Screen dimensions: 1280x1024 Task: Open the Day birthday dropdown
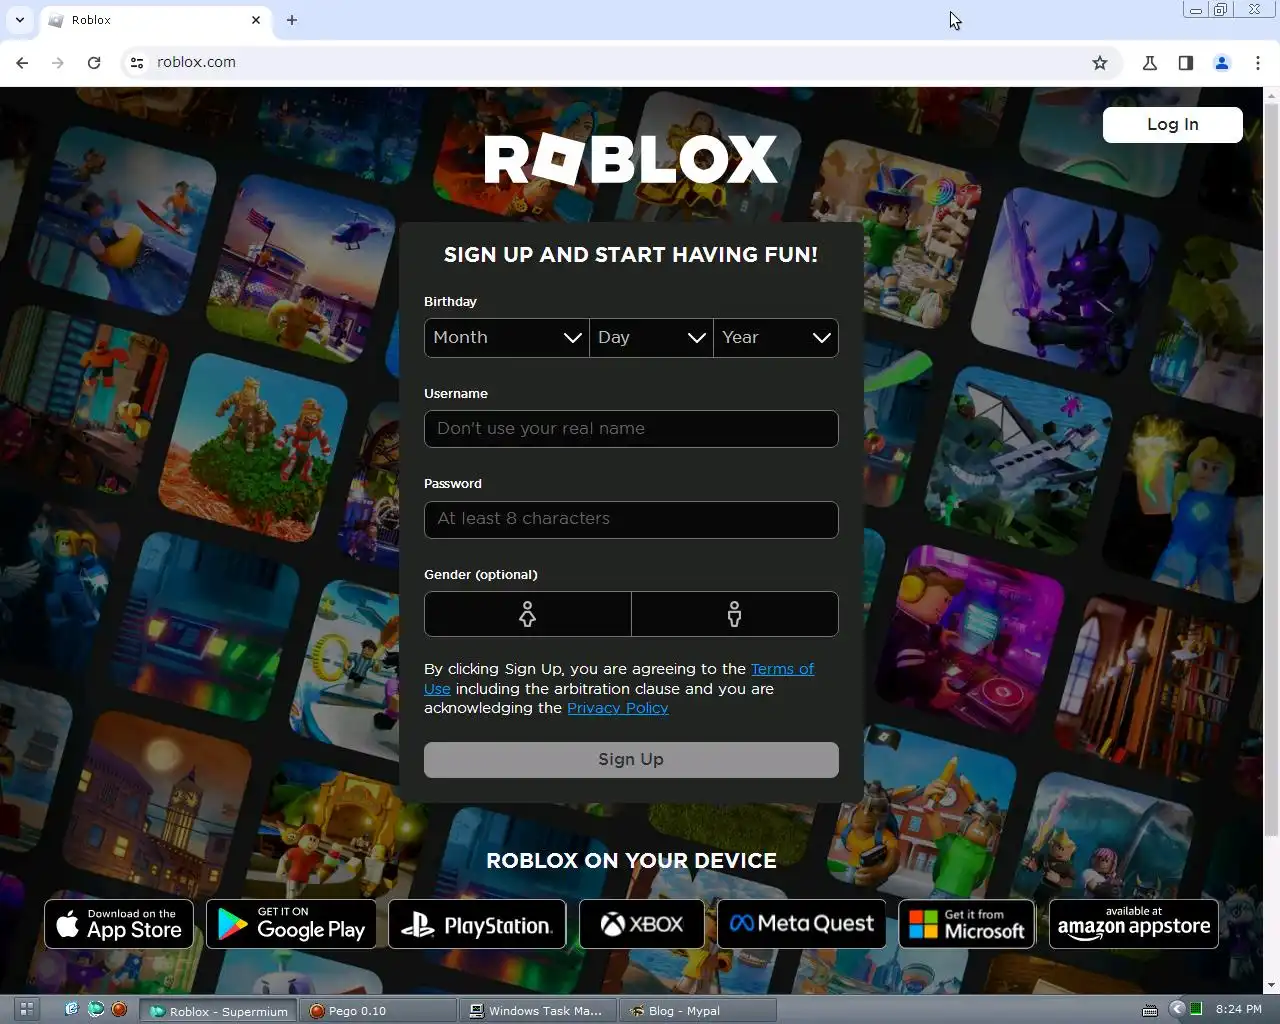(651, 338)
